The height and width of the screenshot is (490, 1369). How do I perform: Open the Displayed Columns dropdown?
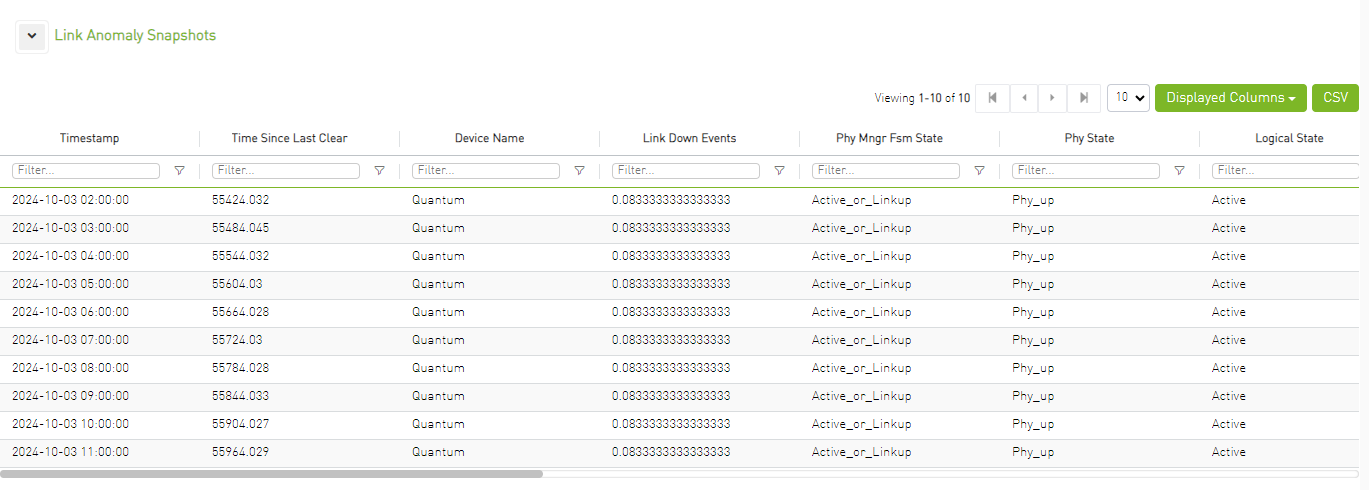pos(1230,98)
